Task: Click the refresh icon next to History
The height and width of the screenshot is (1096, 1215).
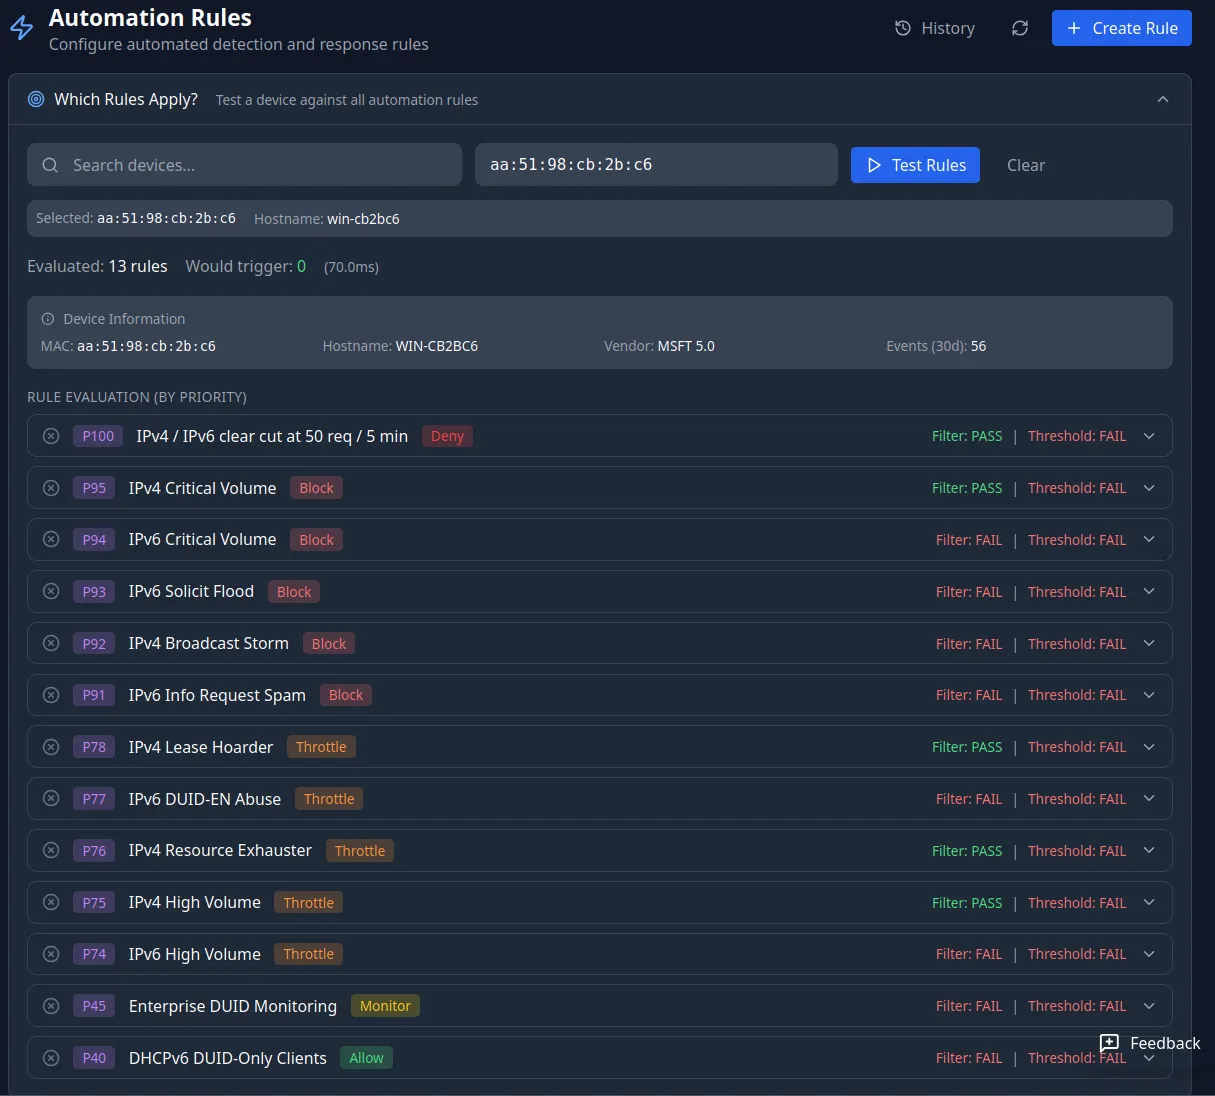Action: [x=1020, y=28]
